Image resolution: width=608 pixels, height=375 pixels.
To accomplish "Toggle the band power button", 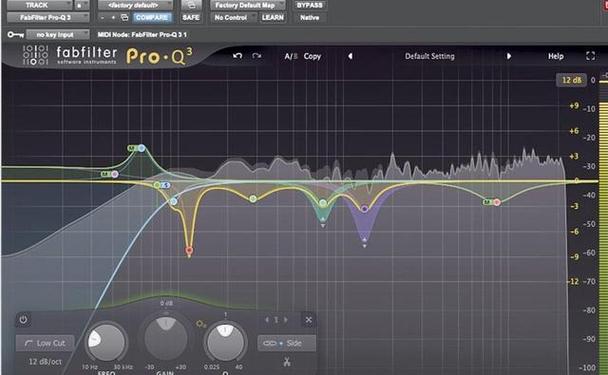I will (23, 320).
